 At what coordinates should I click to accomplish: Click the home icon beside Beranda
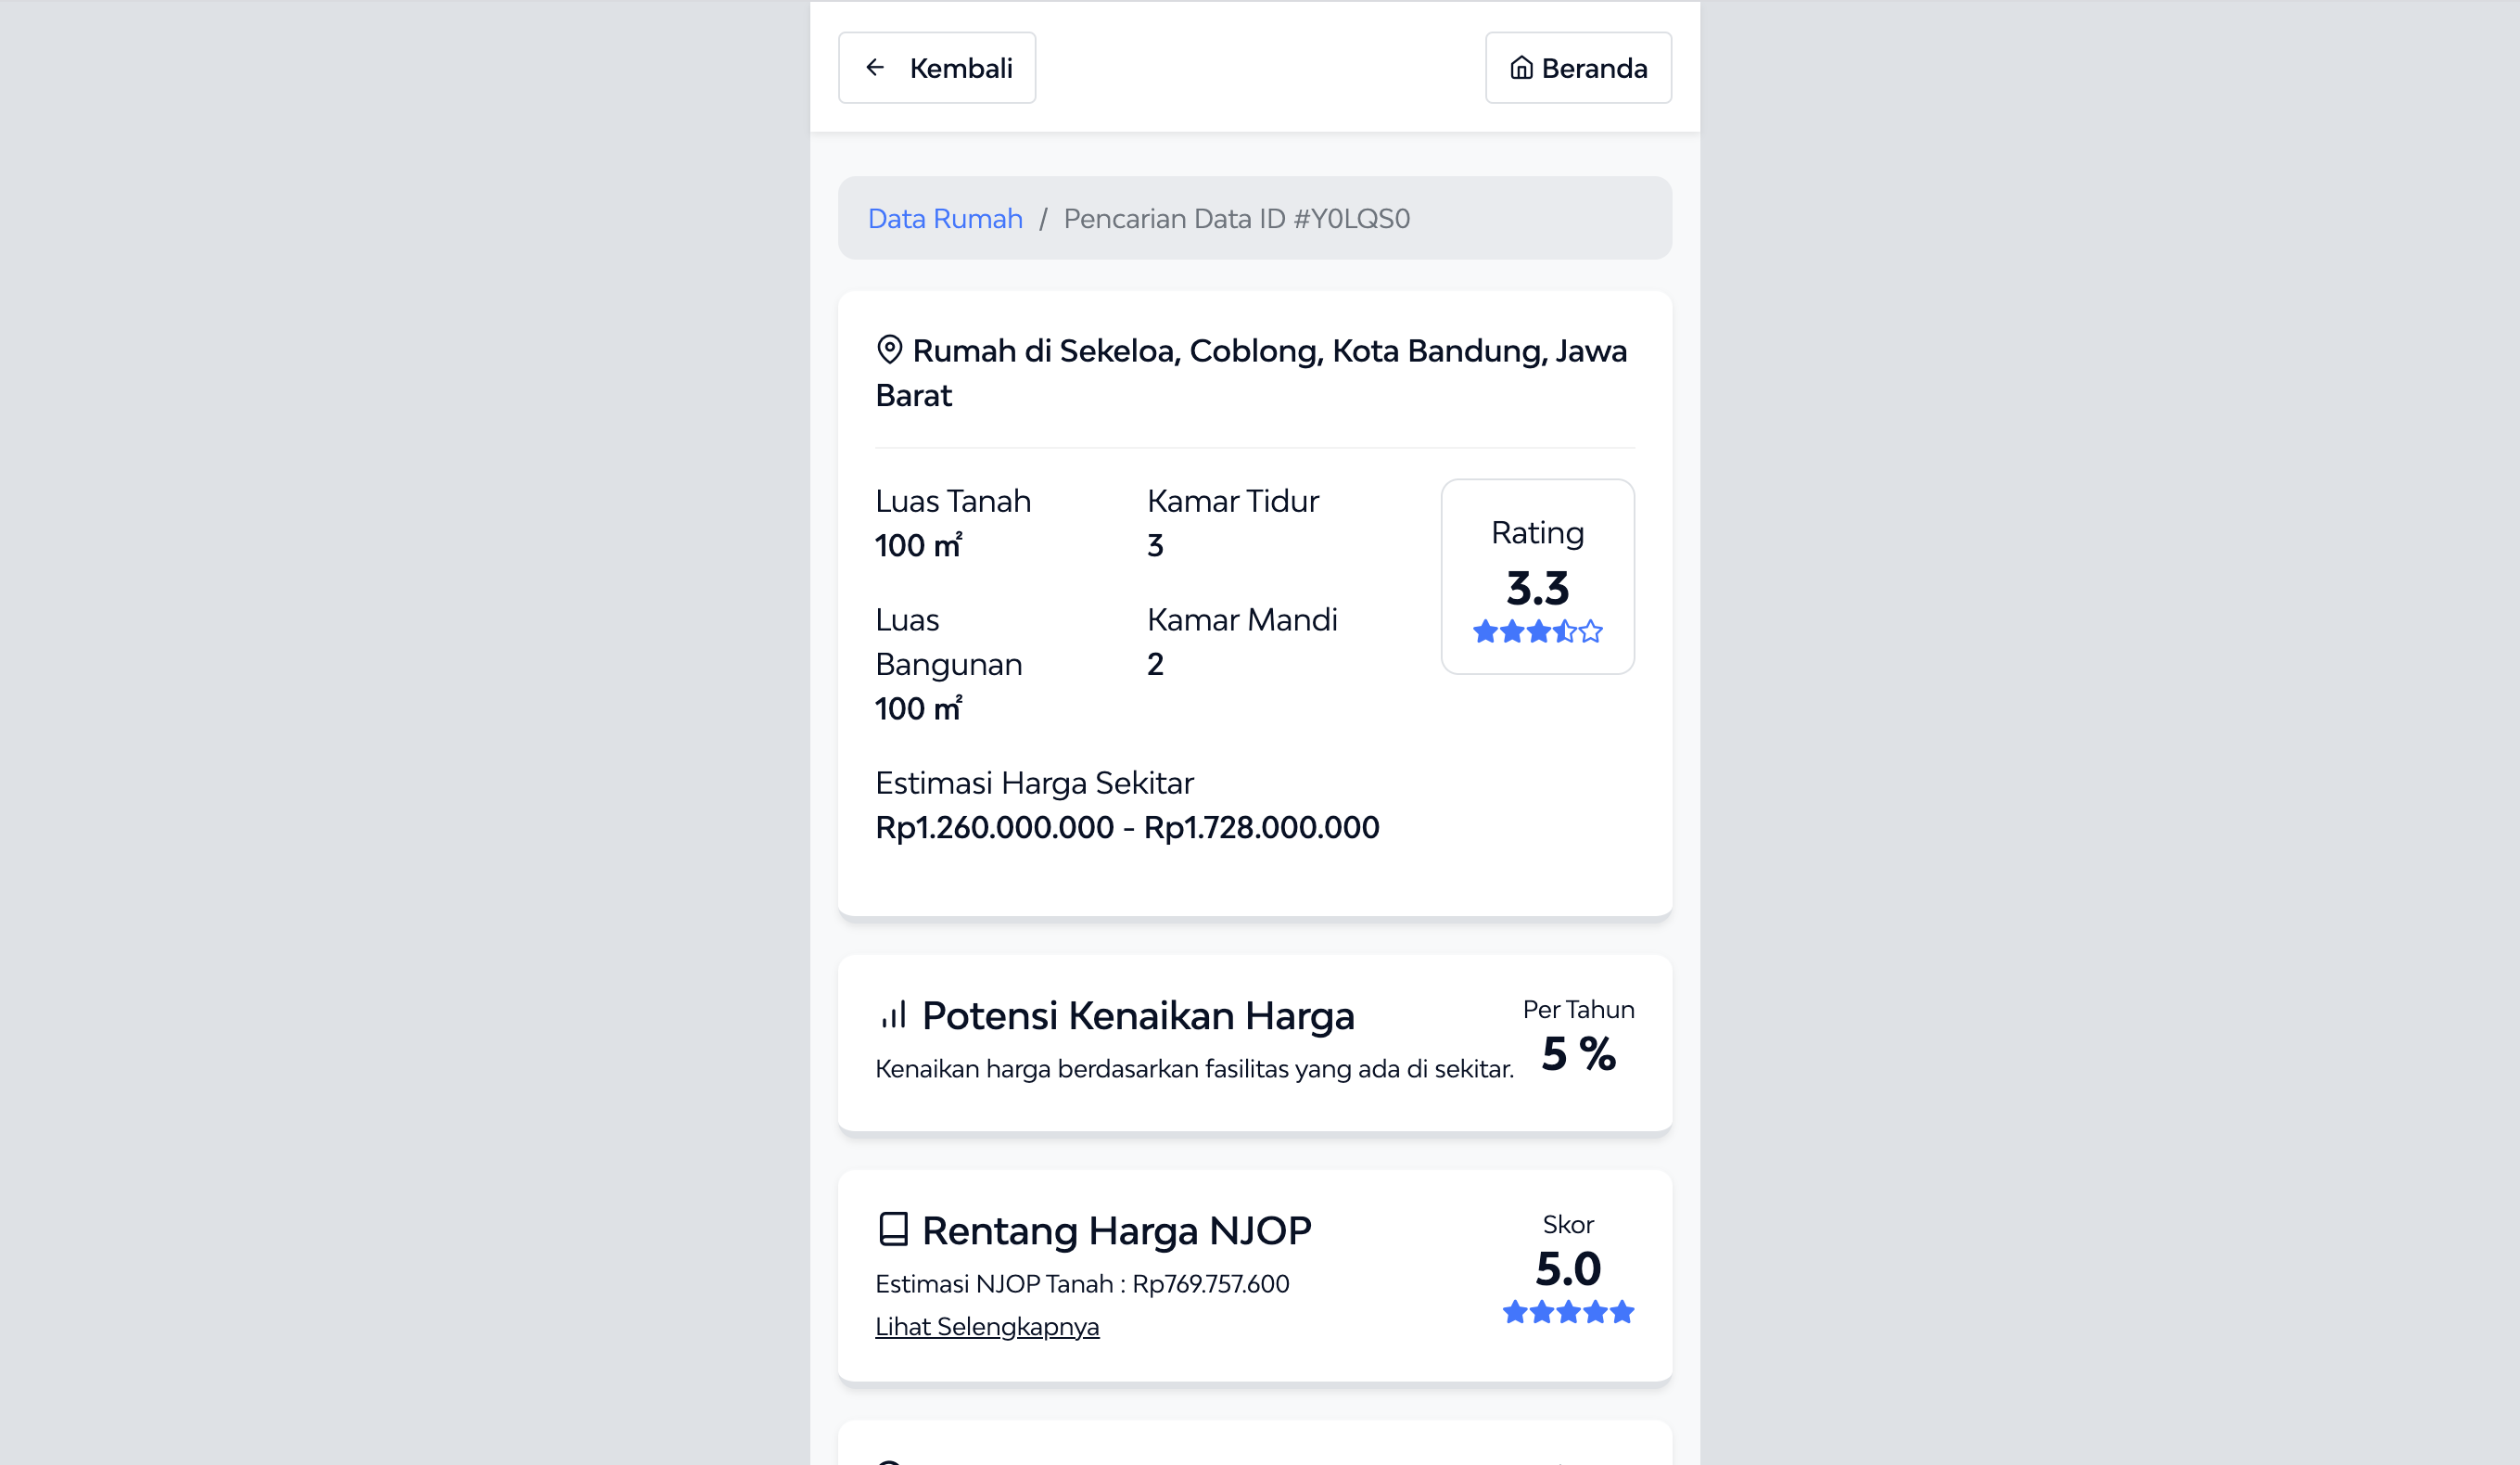pos(1521,67)
